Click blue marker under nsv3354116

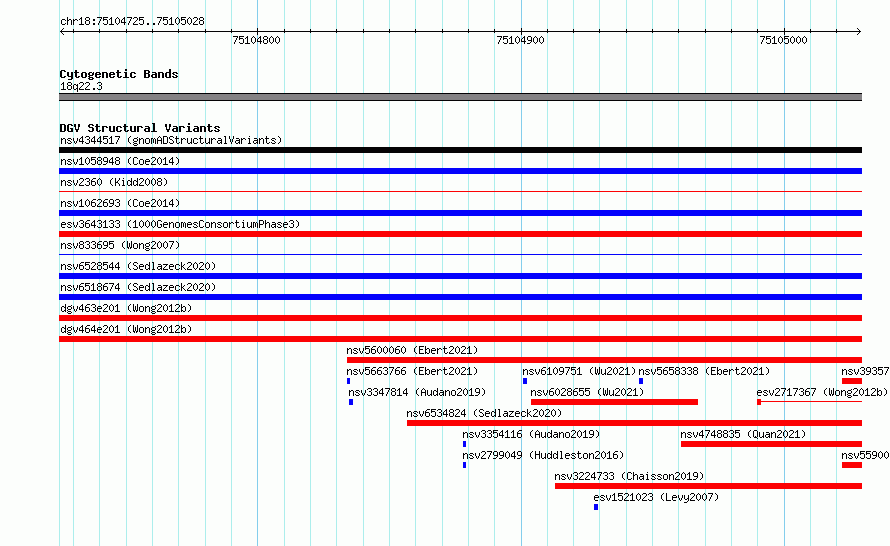coord(464,444)
